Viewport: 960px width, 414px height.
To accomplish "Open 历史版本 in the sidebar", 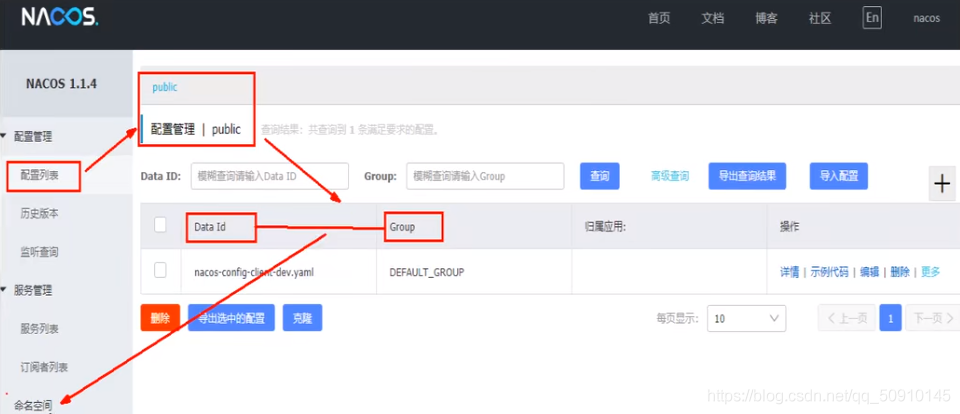I will click(40, 214).
